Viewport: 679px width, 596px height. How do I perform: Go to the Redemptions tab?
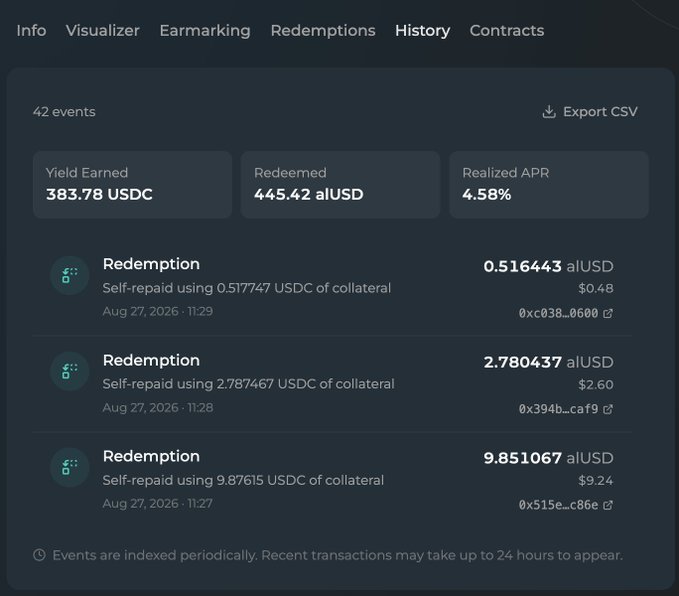pos(323,31)
